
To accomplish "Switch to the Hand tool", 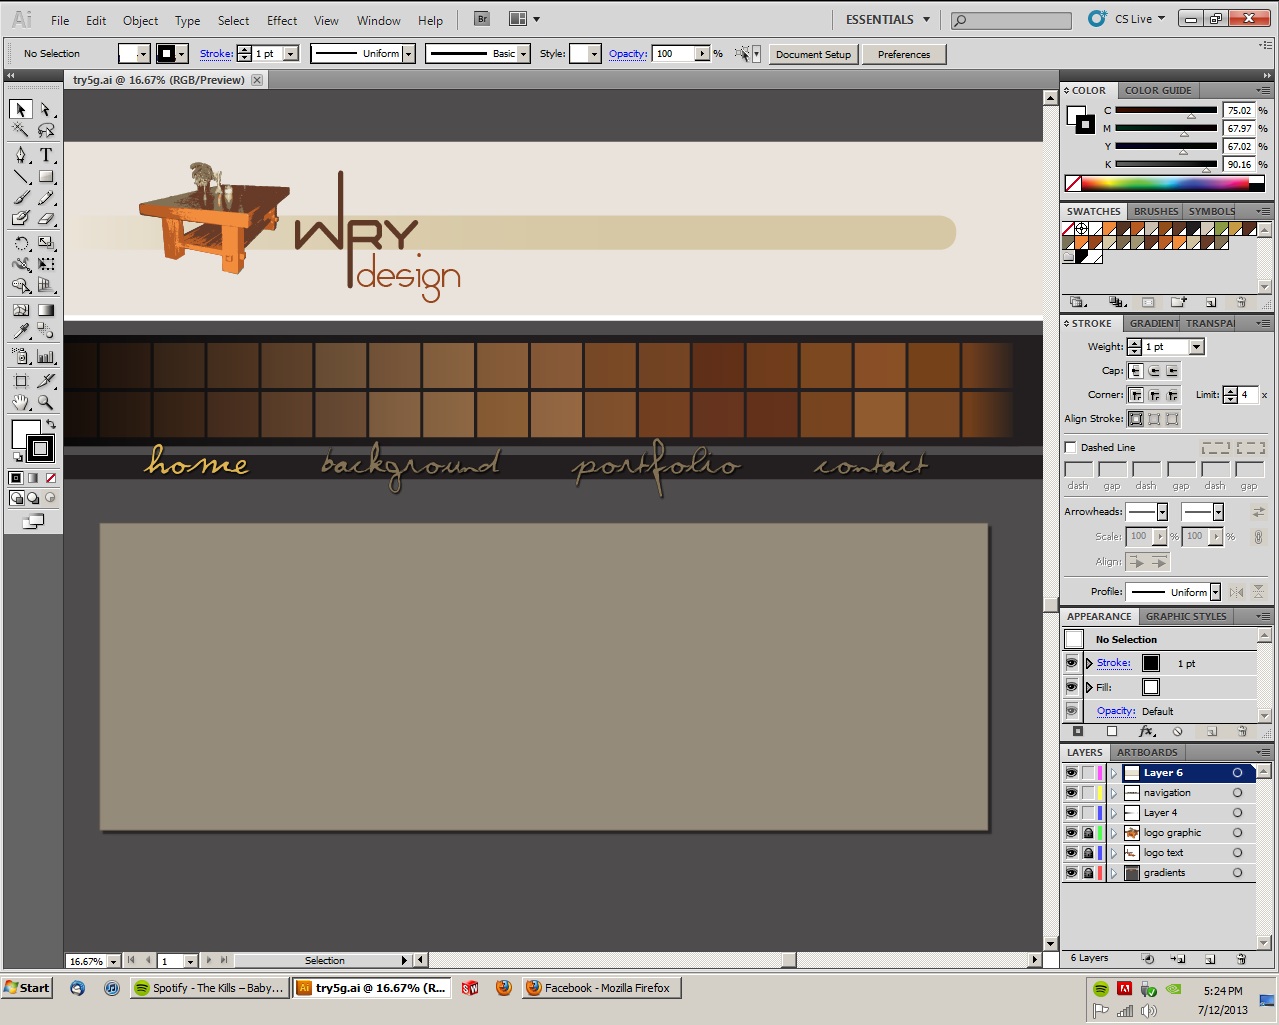I will (x=21, y=402).
